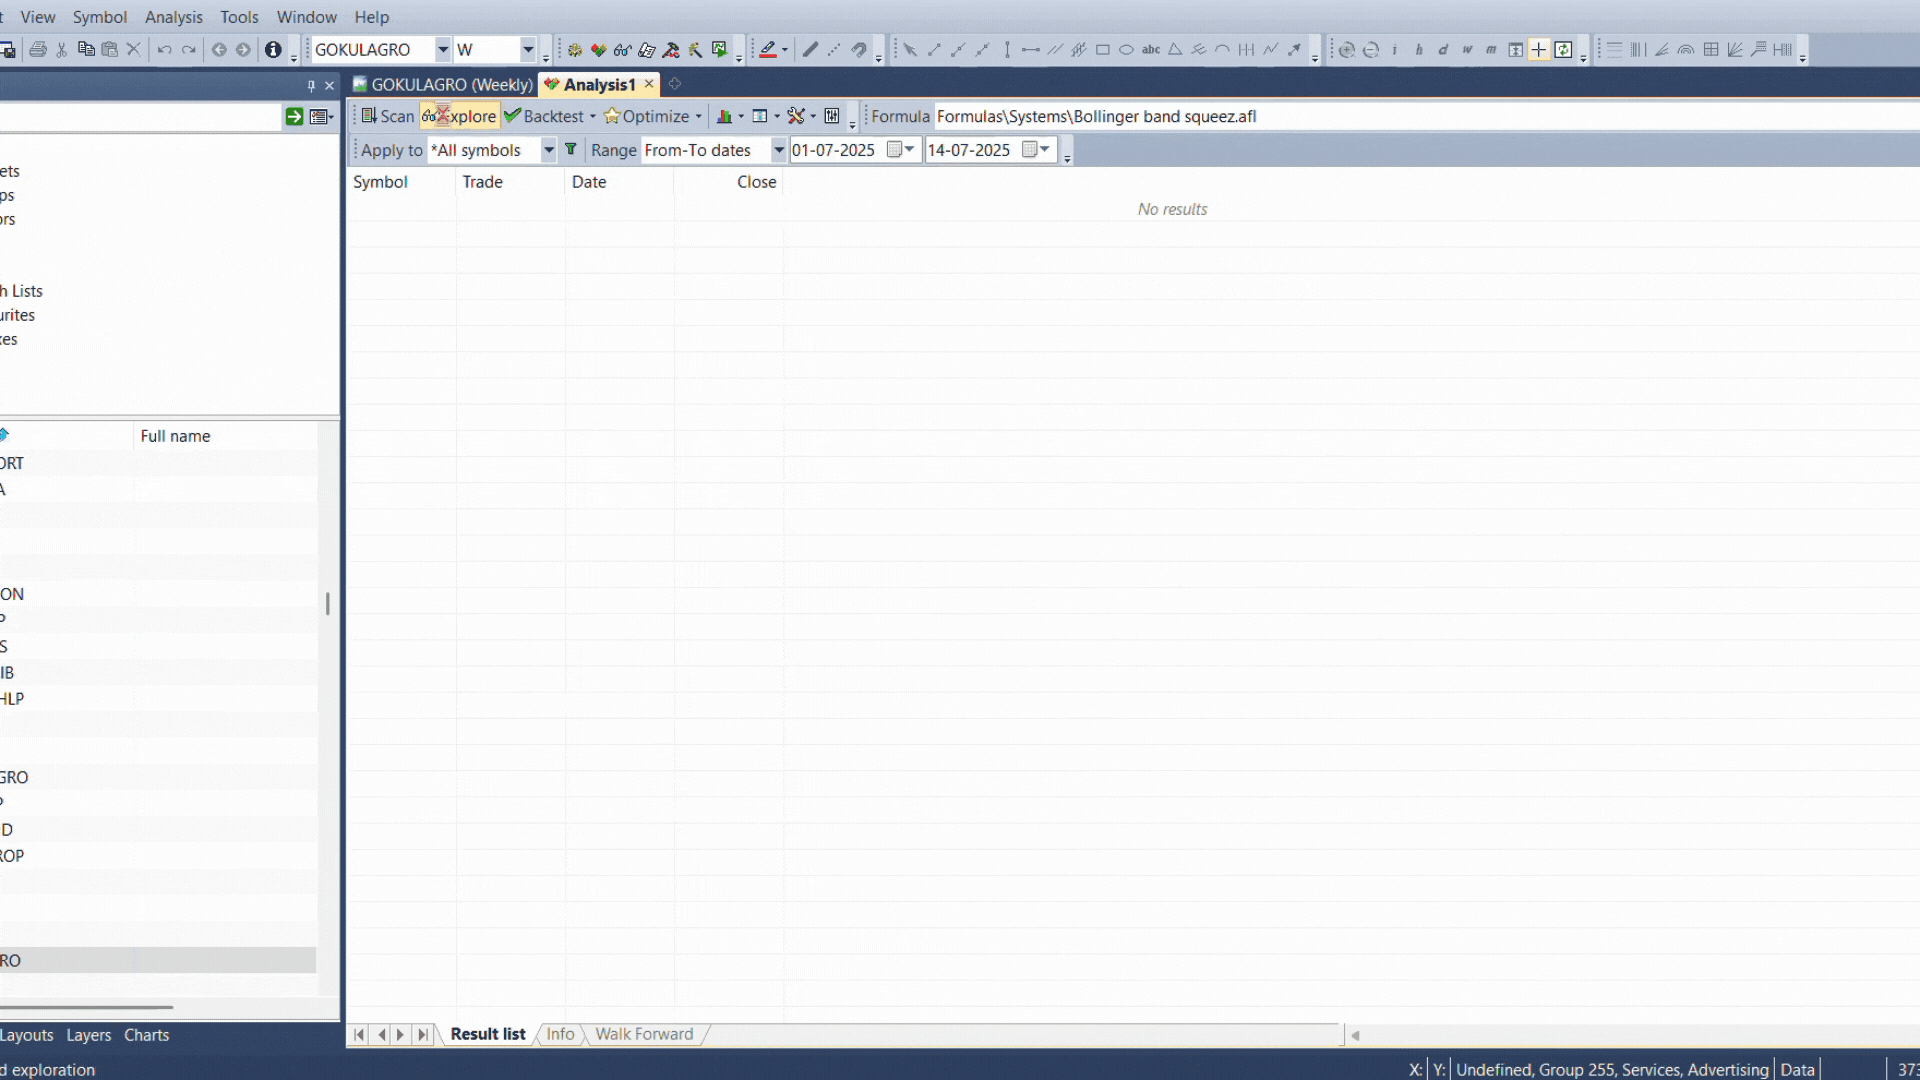This screenshot has height=1080, width=1920.
Task: Expand the Range From-To dates dropdown
Action: [778, 150]
